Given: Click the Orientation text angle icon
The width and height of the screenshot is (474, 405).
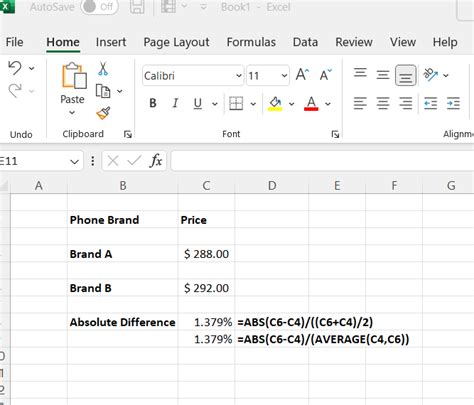Looking at the screenshot, I should [x=430, y=75].
